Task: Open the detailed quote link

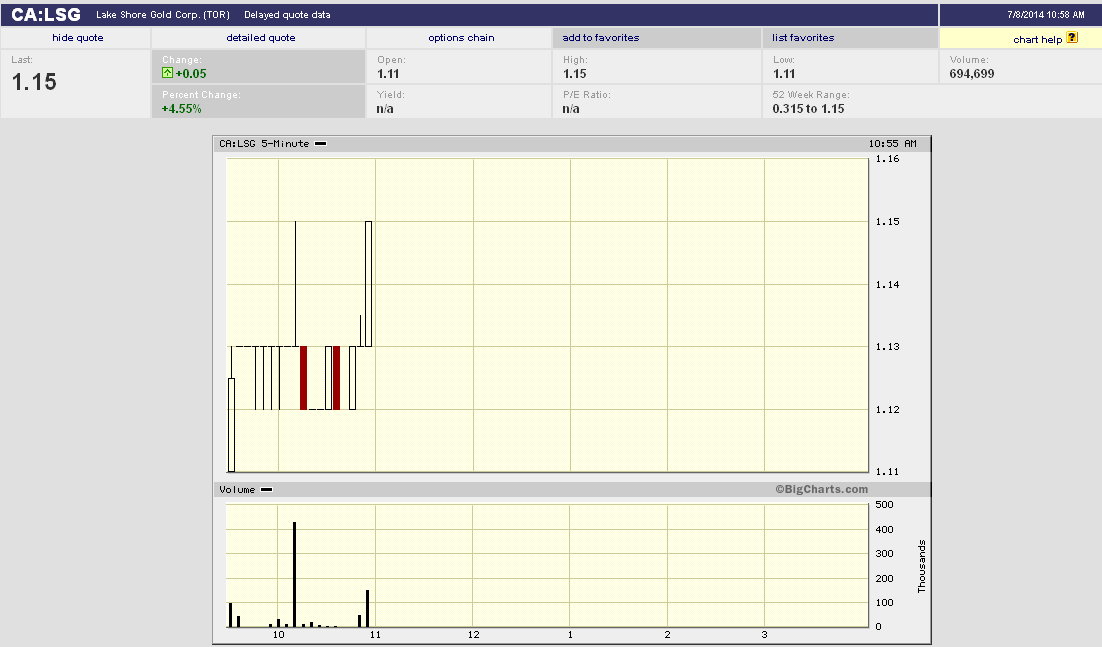Action: [261, 38]
